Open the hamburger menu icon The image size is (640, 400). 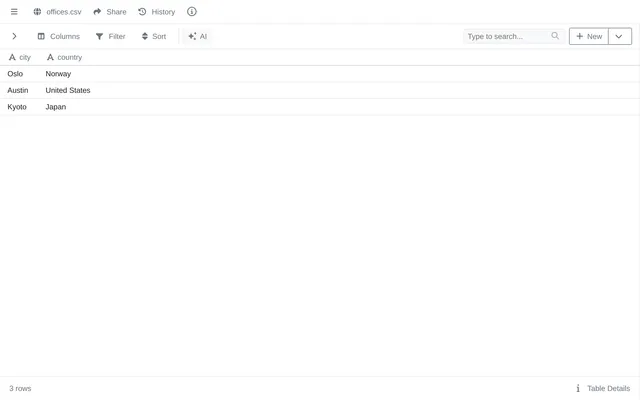coord(14,12)
